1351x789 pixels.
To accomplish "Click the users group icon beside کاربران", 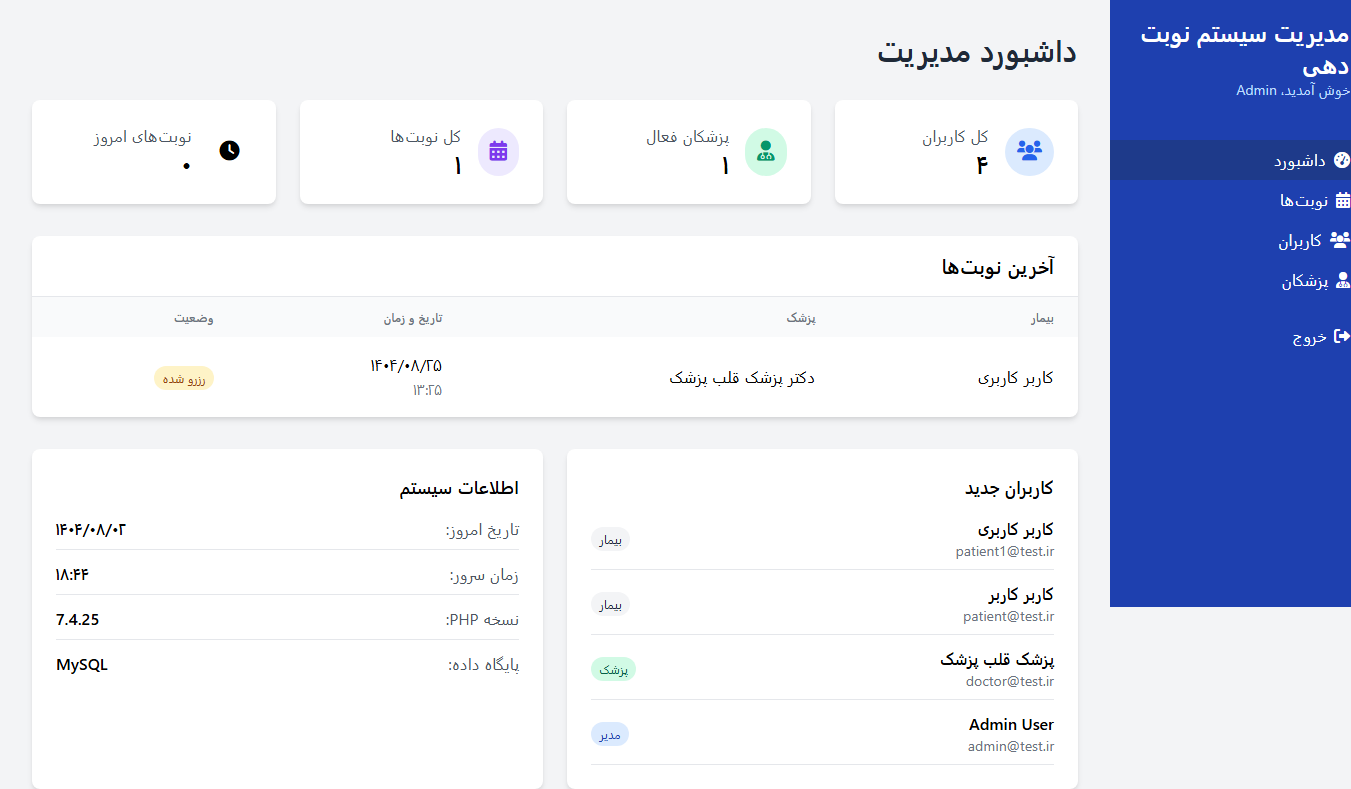I will coord(1340,240).
